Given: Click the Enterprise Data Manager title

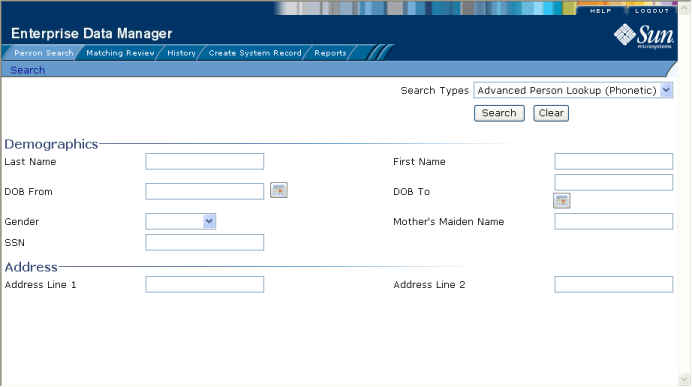Looking at the screenshot, I should click(91, 34).
